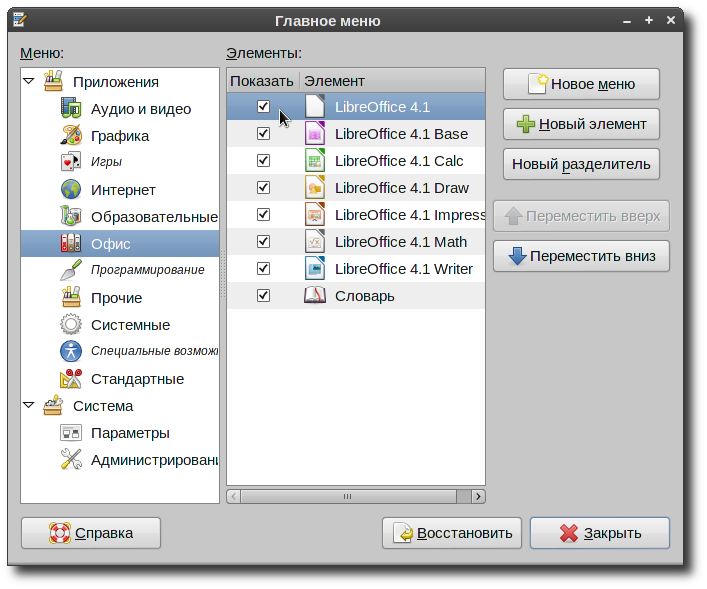Click the Словарь dictionary book icon
Viewport: 707px width, 589px height.
pyautogui.click(x=315, y=296)
